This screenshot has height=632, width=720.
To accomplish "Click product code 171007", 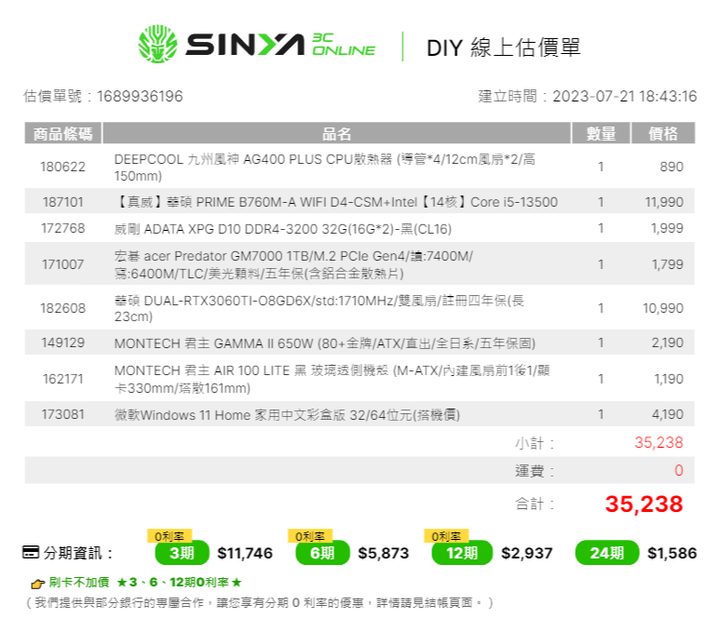I will (63, 264).
